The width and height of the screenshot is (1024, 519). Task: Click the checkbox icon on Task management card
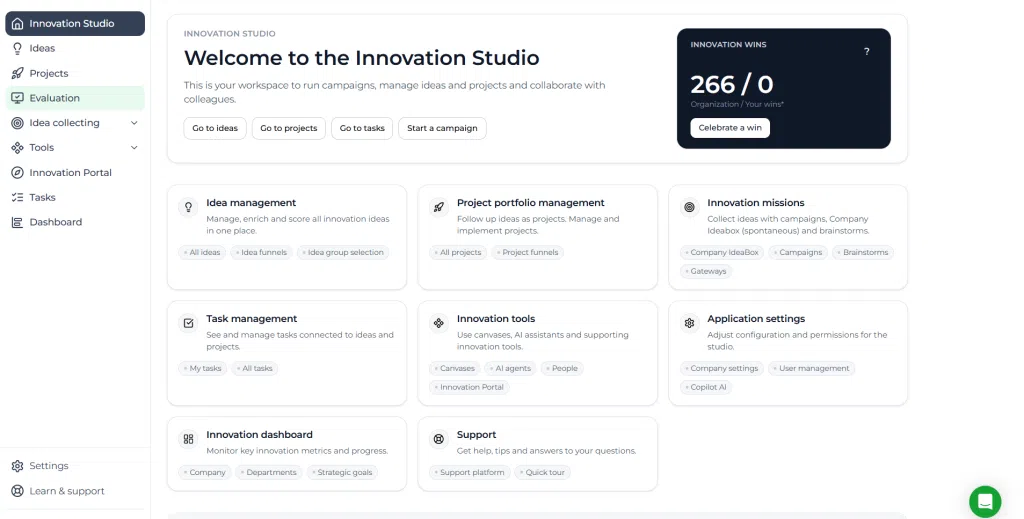pos(188,323)
